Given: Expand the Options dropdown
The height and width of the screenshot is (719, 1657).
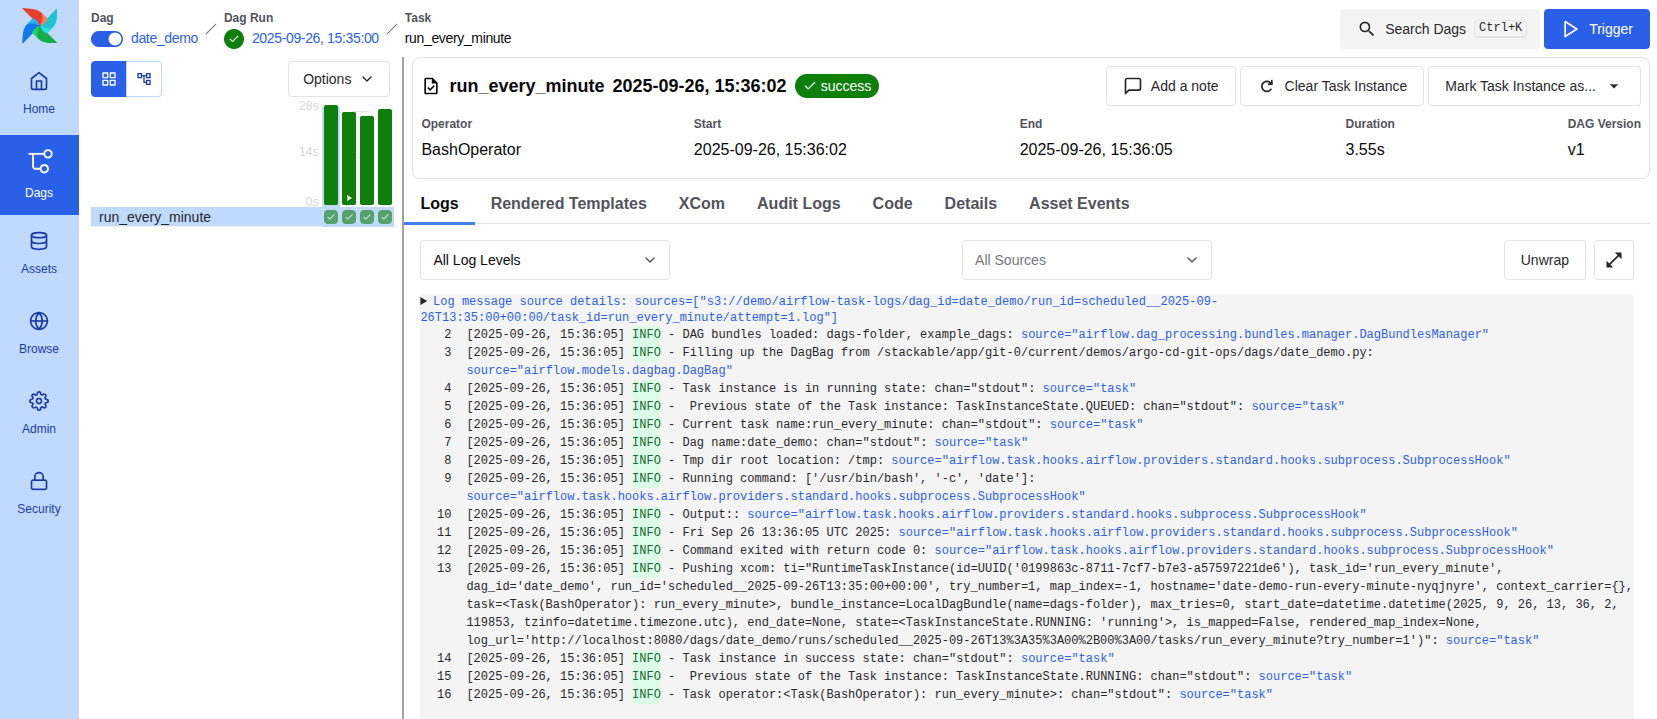Looking at the screenshot, I should tap(338, 79).
